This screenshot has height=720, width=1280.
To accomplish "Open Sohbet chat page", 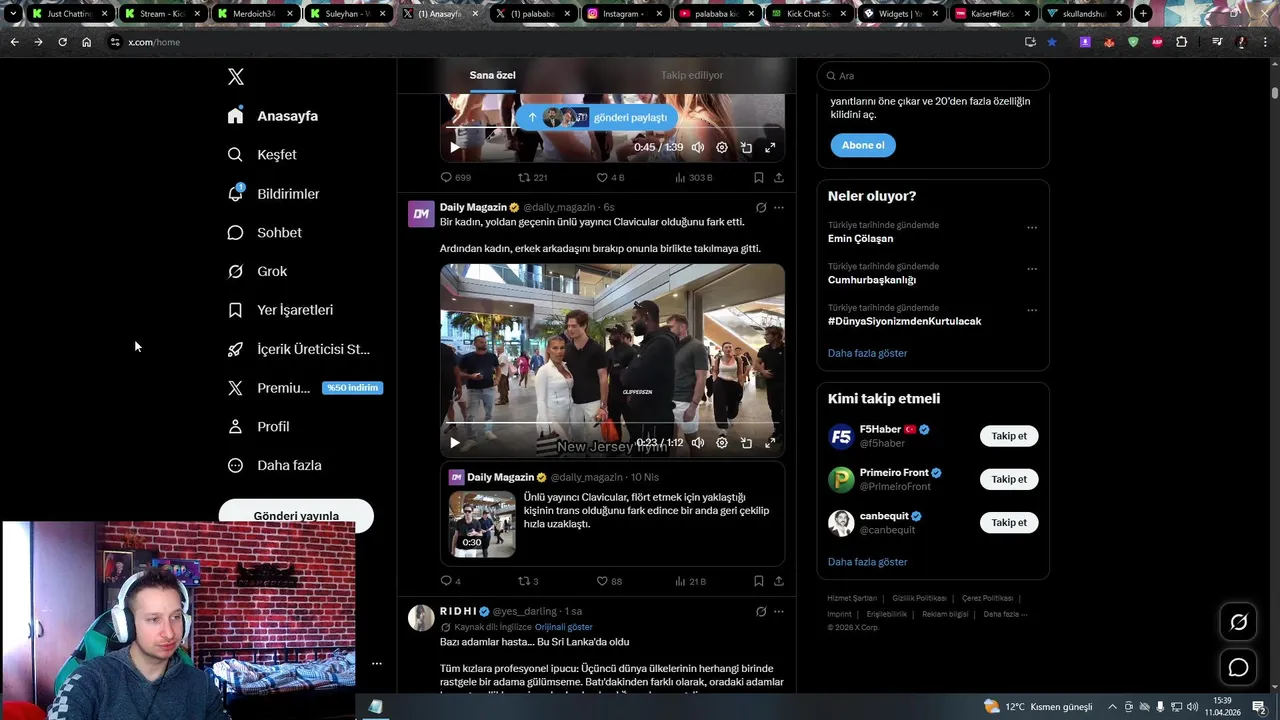I will (264, 233).
